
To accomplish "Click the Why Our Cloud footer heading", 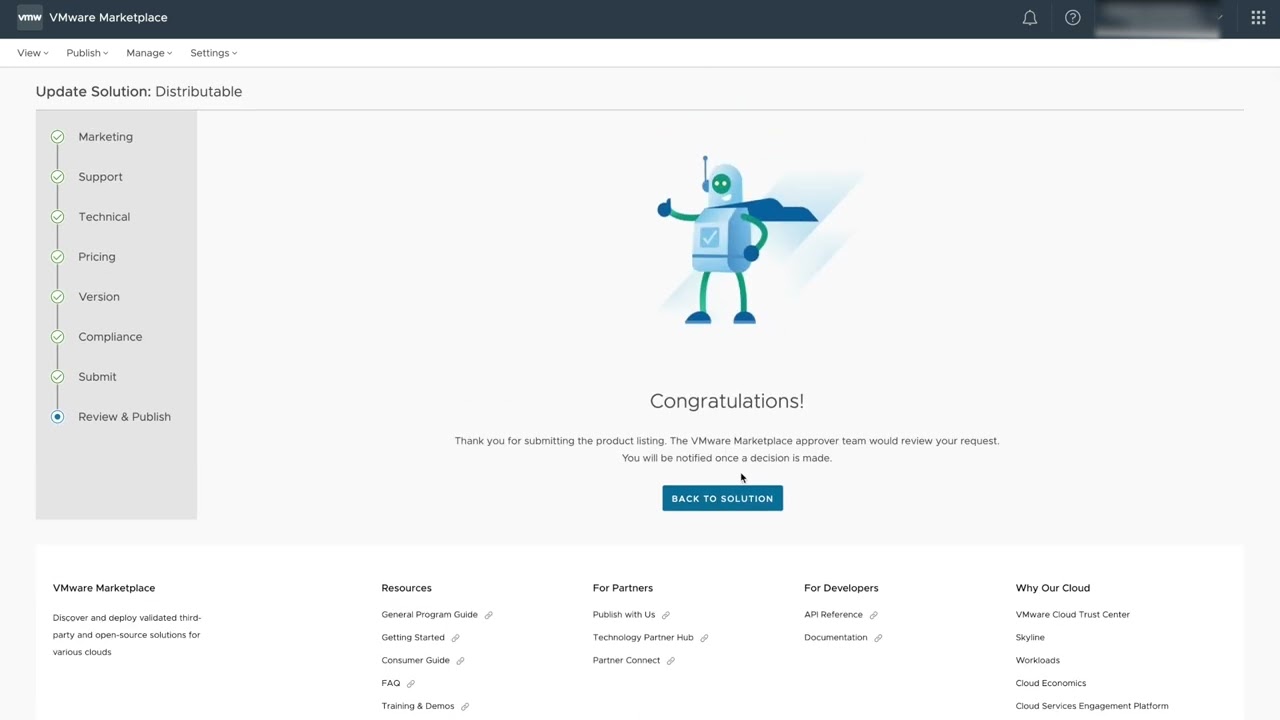I will 1052,588.
